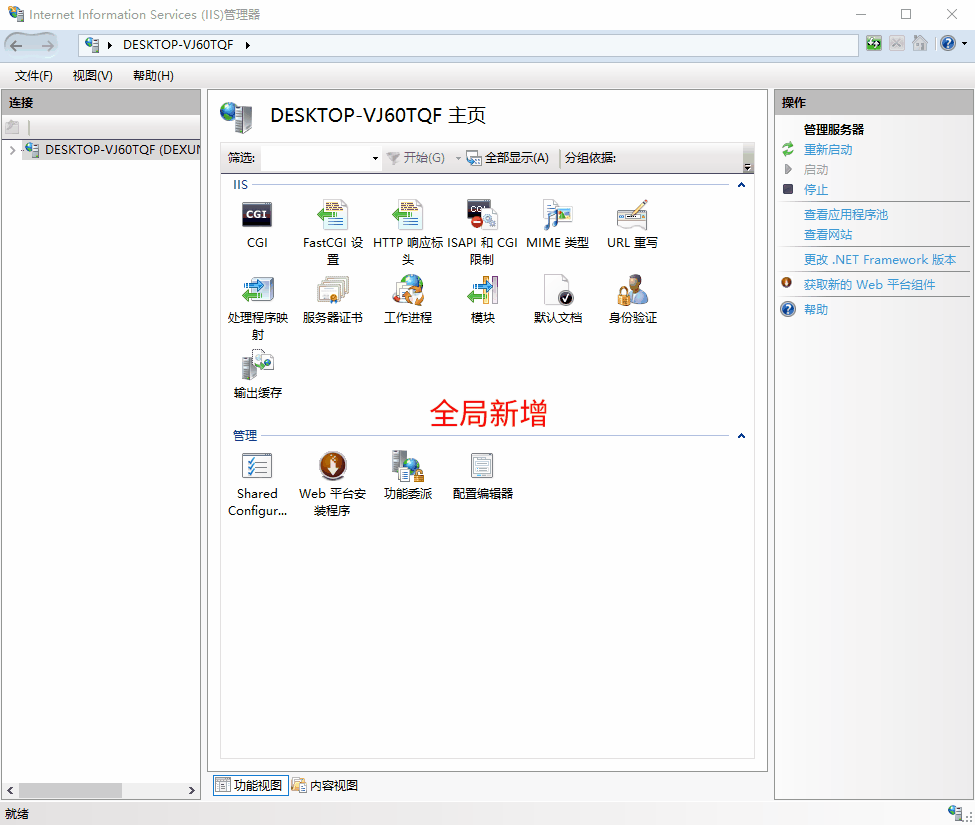
Task: Open 服务器证书 feature
Action: [x=332, y=291]
